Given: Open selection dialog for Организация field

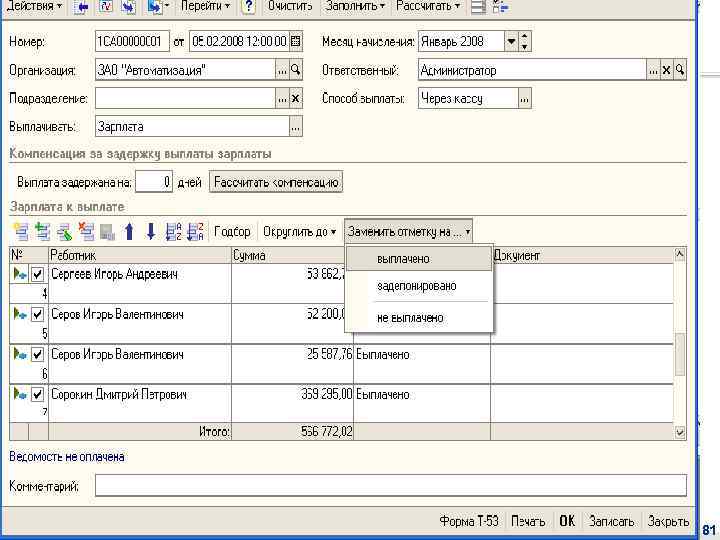Looking at the screenshot, I should [x=282, y=70].
